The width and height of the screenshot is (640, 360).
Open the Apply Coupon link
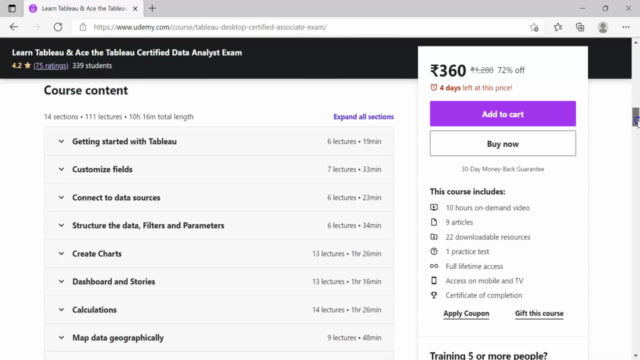(x=466, y=313)
